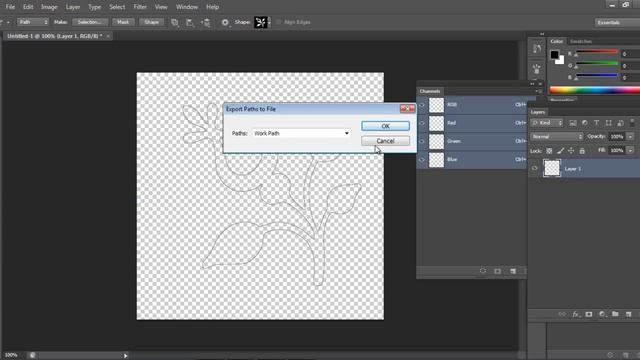The image size is (640, 360).
Task: Click the Red channel thumbnail
Action: [436, 123]
